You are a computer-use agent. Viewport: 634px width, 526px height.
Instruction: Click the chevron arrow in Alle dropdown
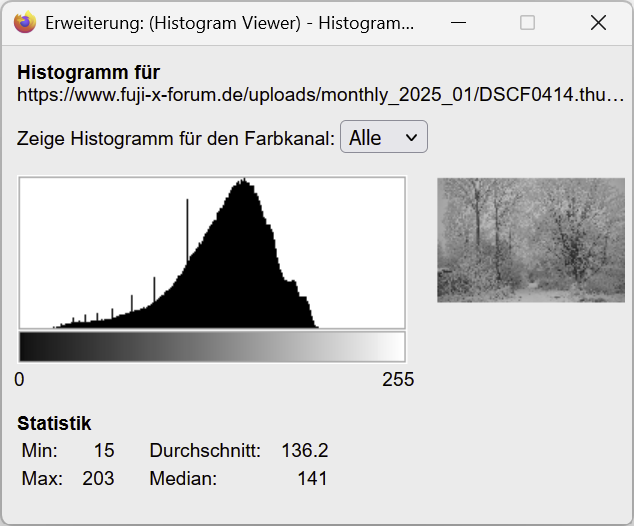[x=411, y=139]
